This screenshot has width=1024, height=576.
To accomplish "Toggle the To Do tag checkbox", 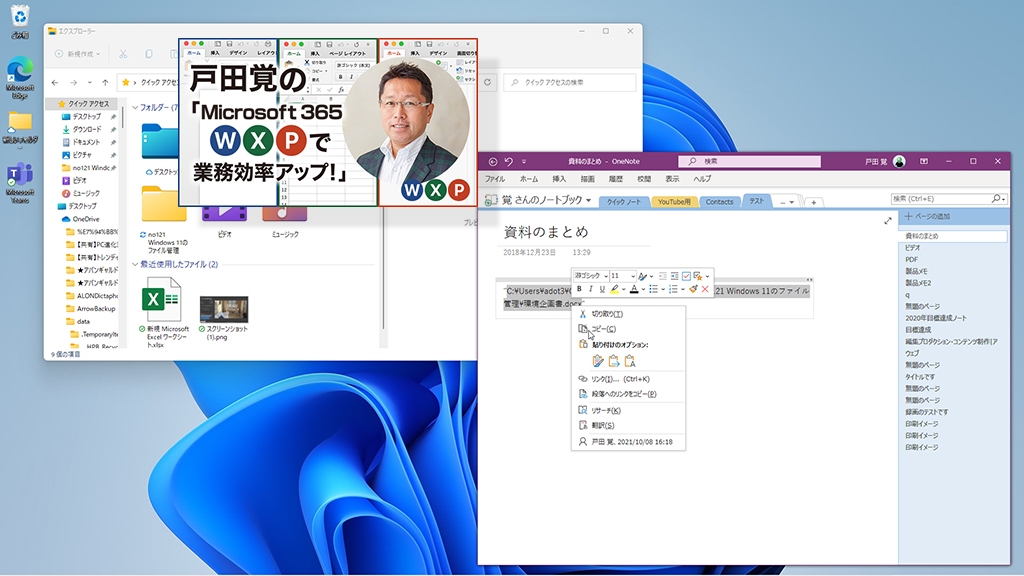I will (x=686, y=276).
